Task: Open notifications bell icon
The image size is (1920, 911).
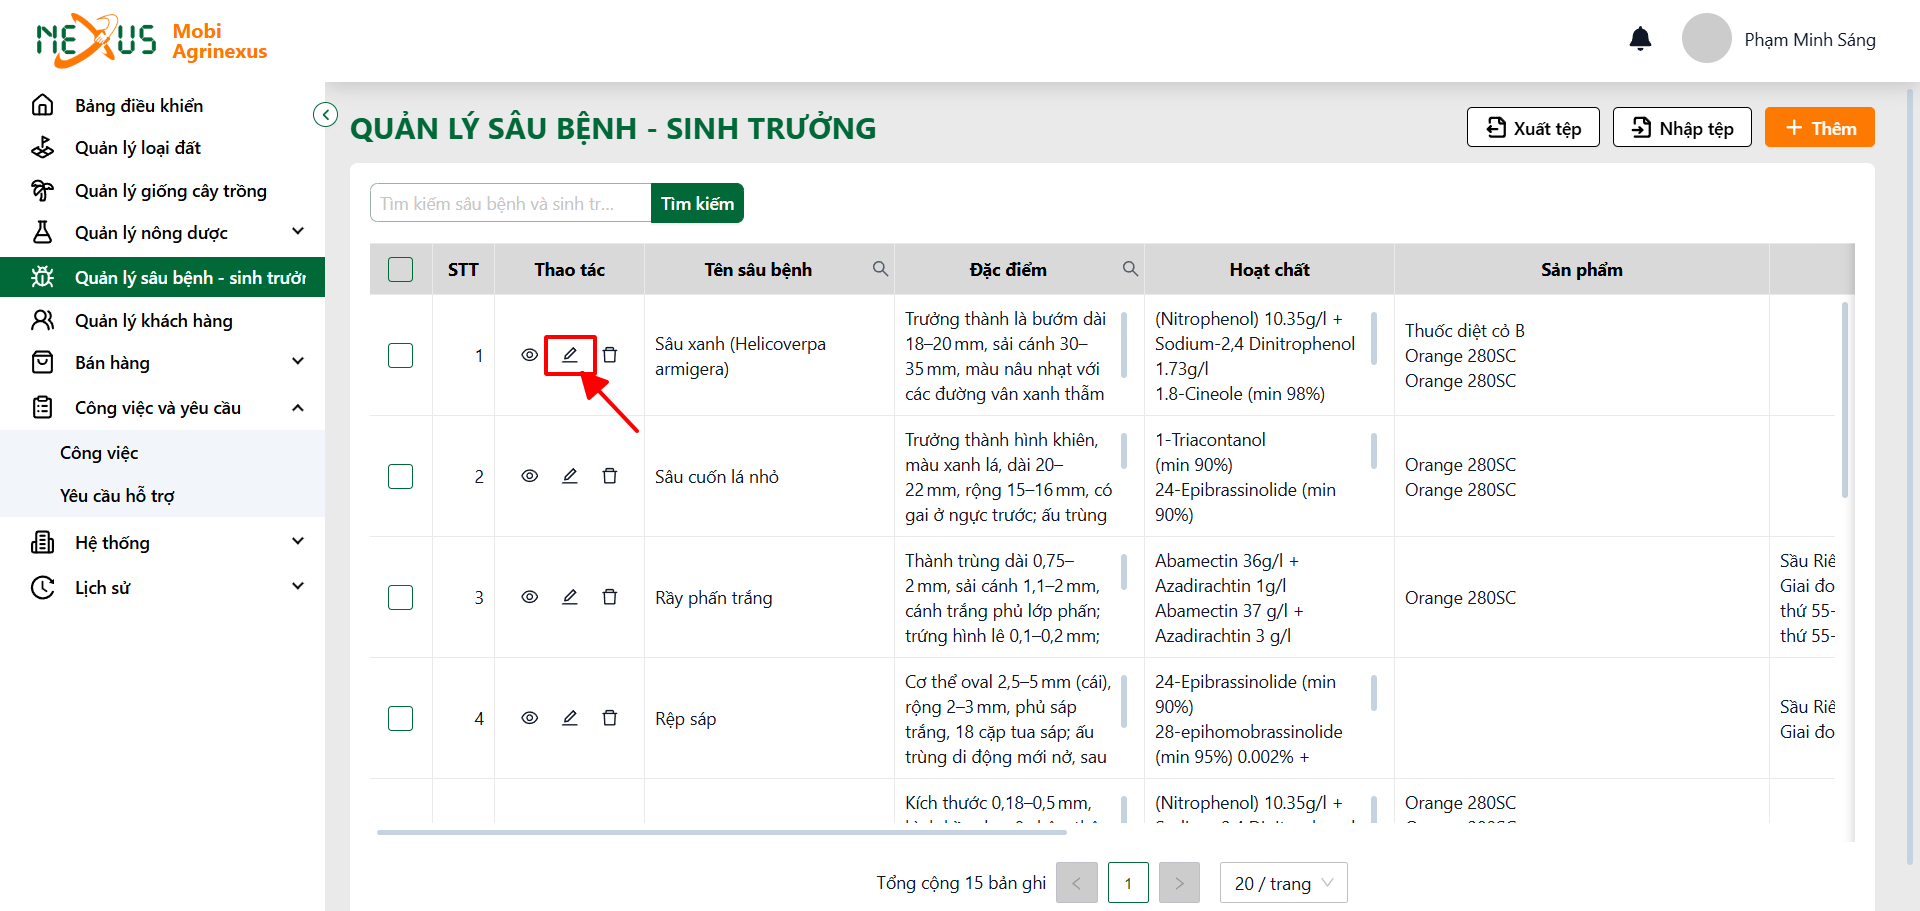Action: [x=1640, y=39]
